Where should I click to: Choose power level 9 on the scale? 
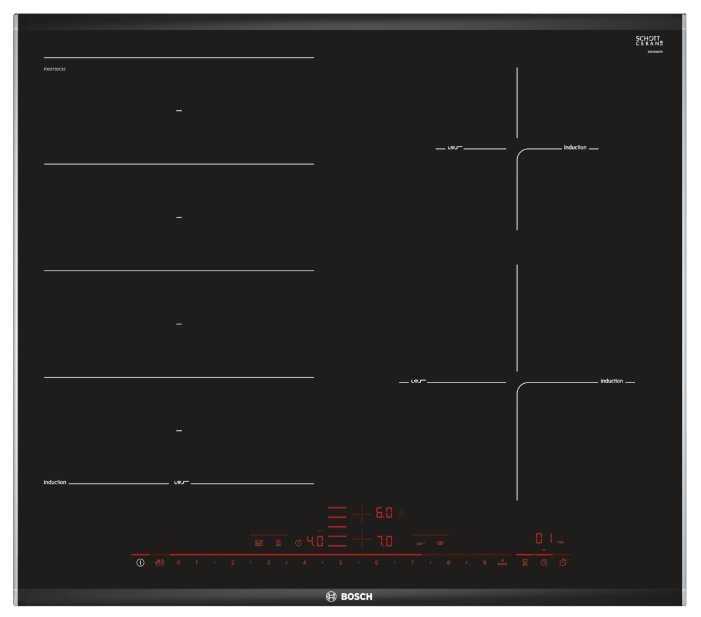click(484, 563)
